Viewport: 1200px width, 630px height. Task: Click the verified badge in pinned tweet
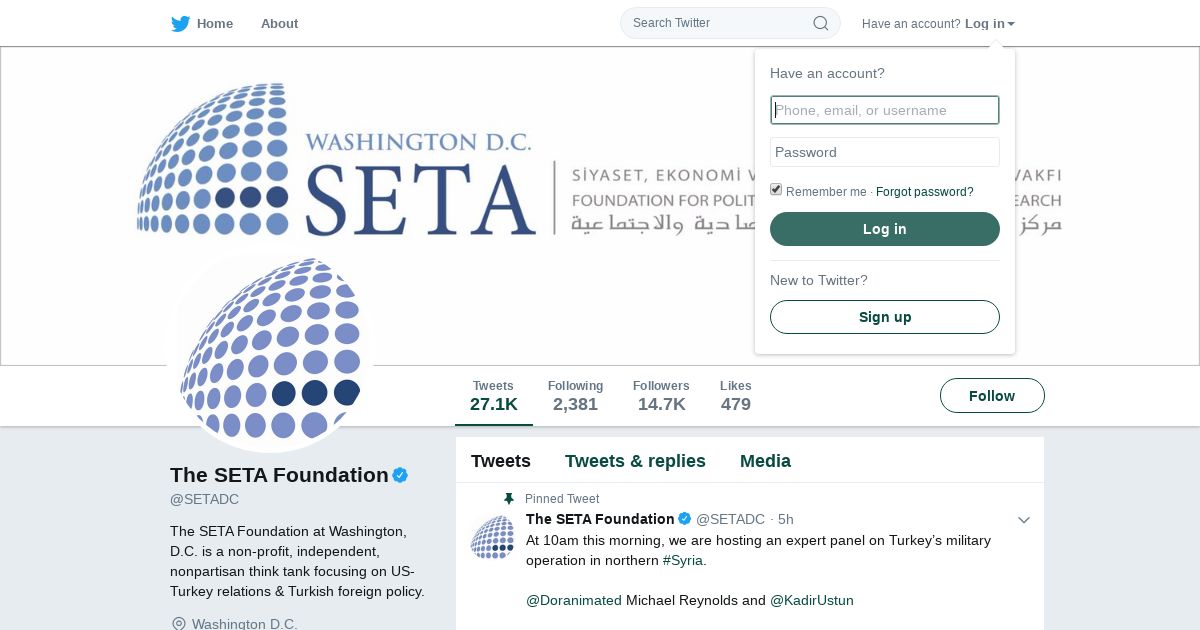[685, 519]
